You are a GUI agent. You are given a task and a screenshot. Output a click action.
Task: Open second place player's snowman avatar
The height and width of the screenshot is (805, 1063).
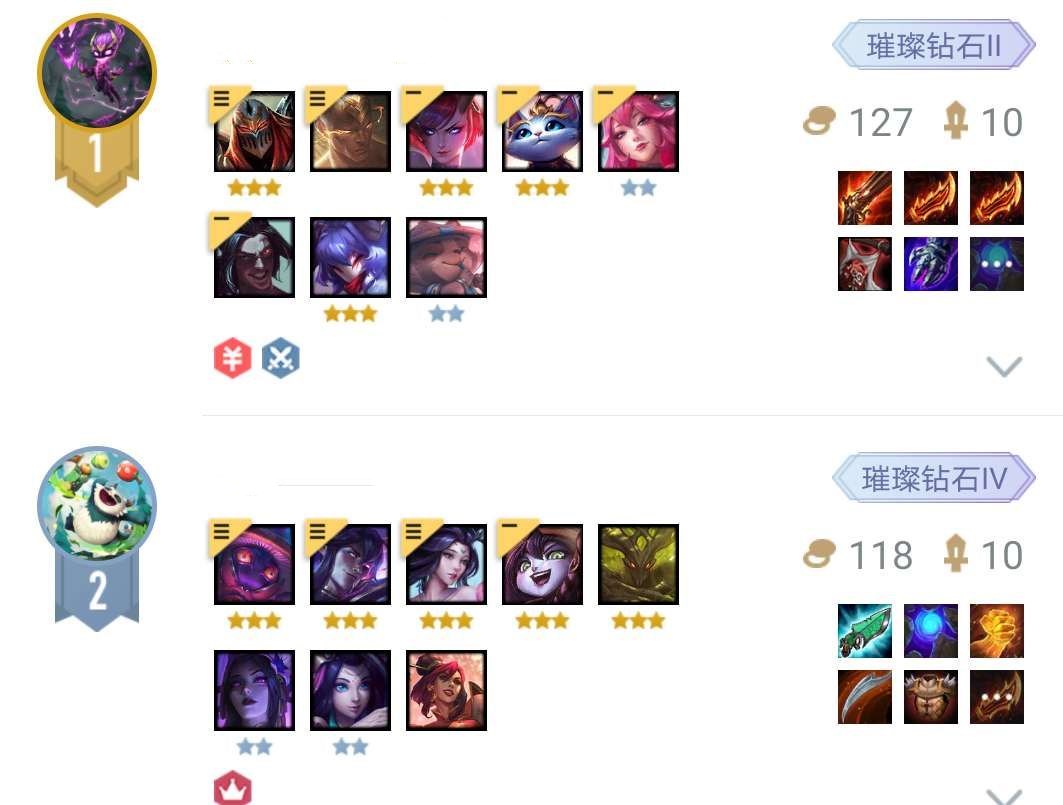click(x=97, y=504)
